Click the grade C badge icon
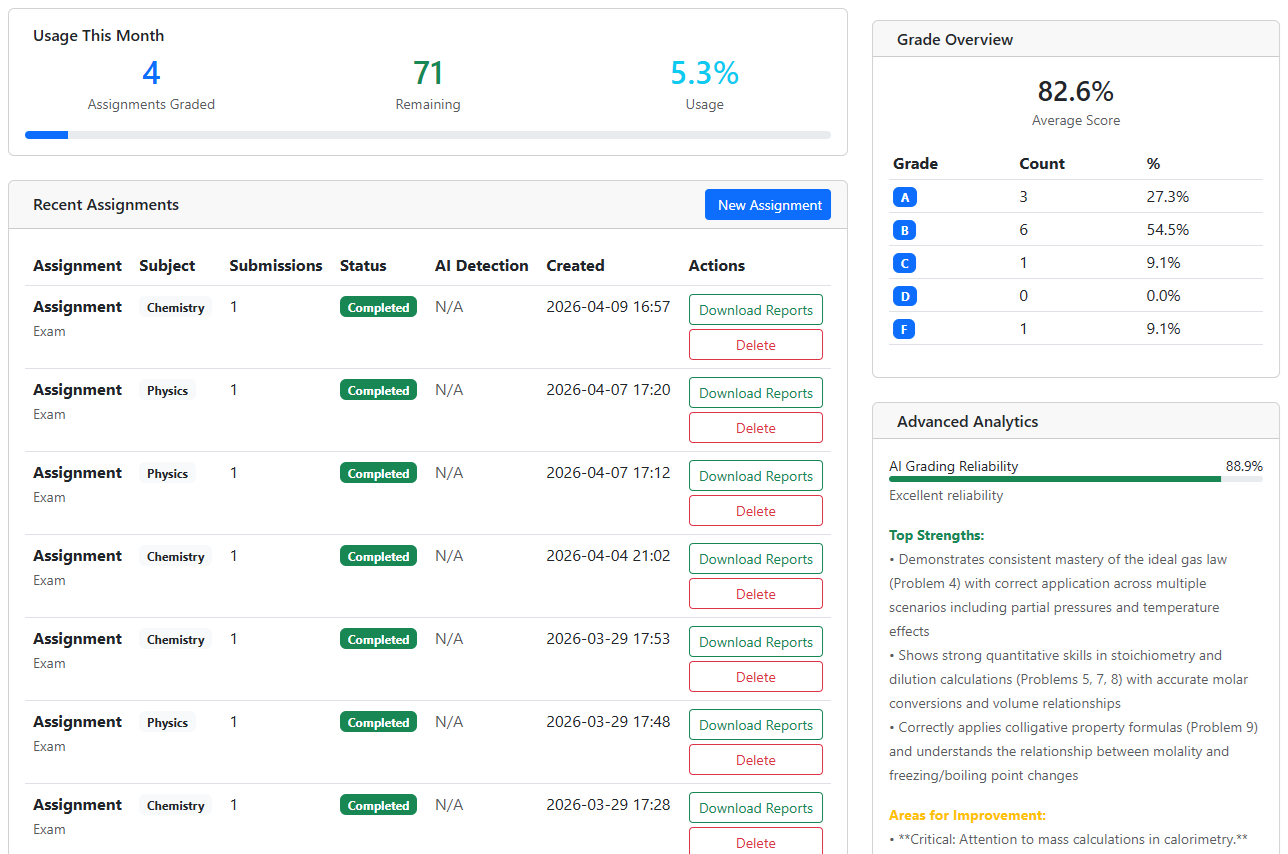Screen dimensions: 1288x854 pyautogui.click(x=904, y=262)
